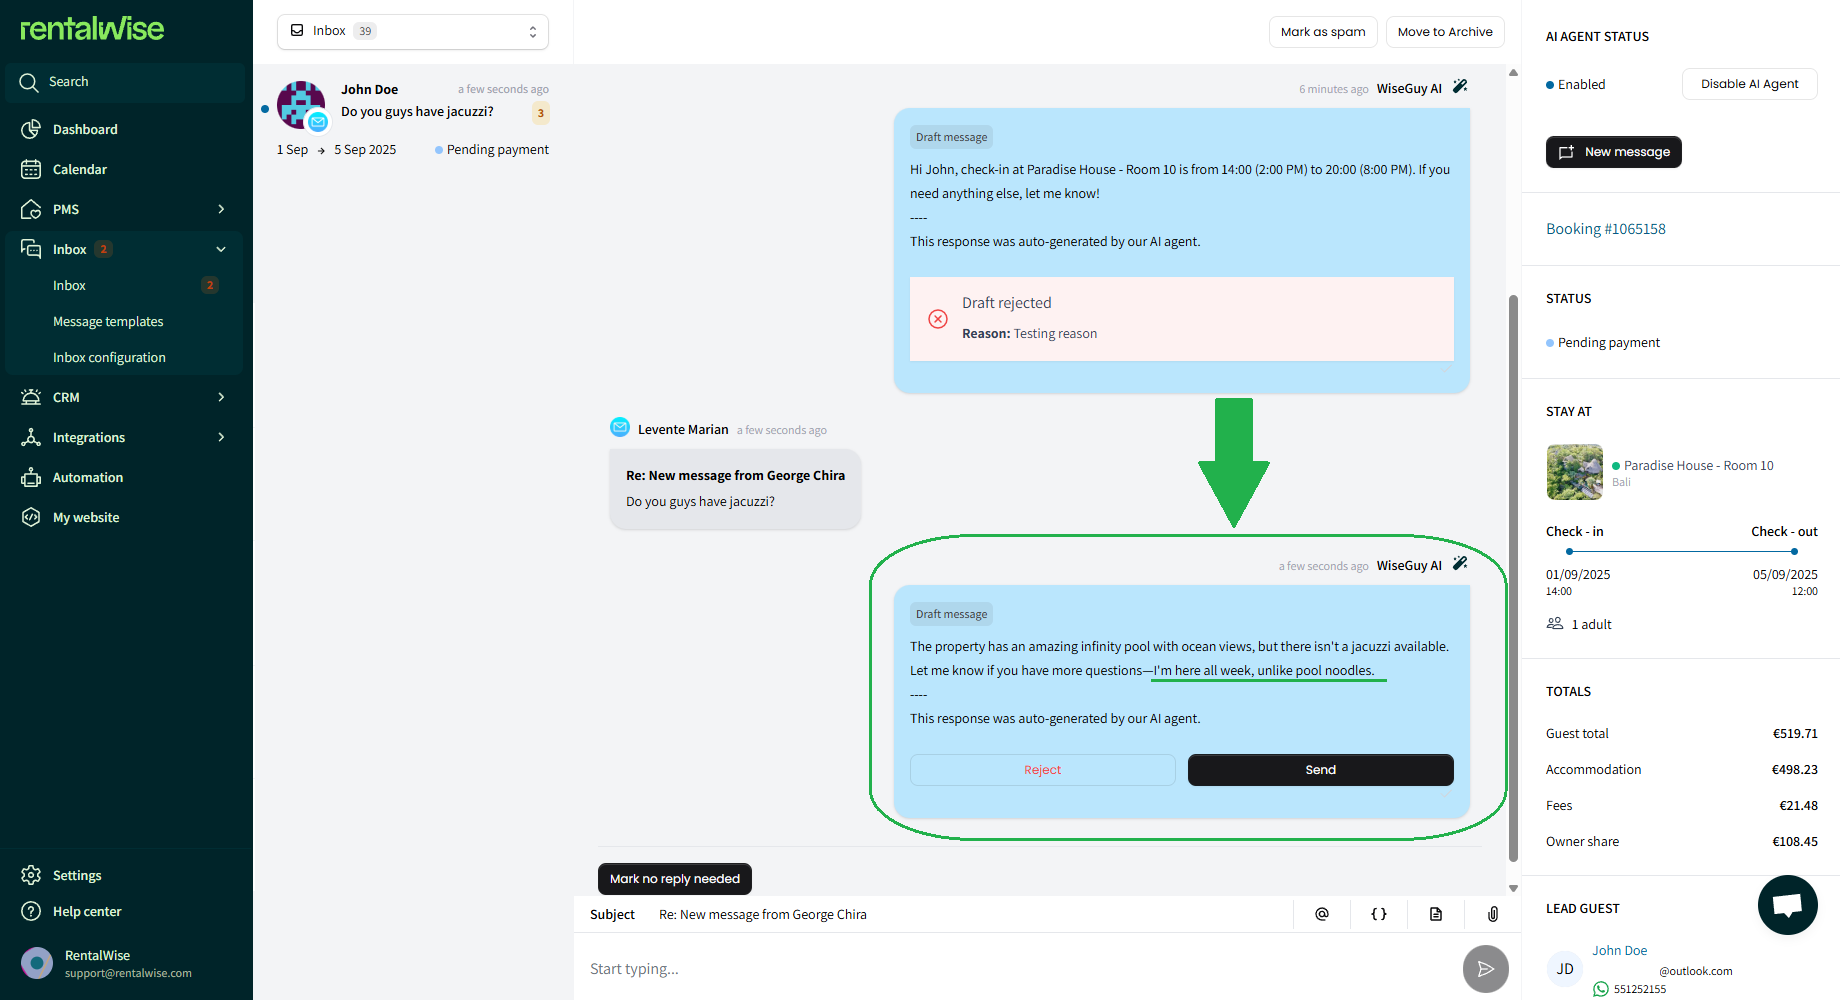Viewport: 1840px width, 1000px height.
Task: Open Booking #1065158 link
Action: coord(1605,229)
